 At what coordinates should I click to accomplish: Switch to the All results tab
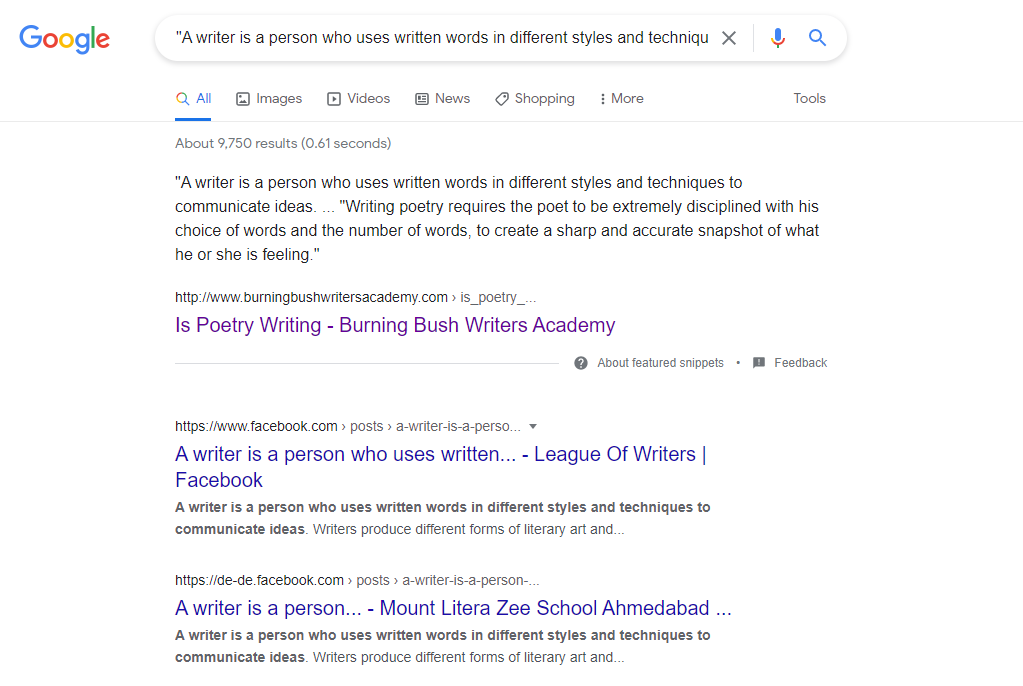tap(193, 99)
